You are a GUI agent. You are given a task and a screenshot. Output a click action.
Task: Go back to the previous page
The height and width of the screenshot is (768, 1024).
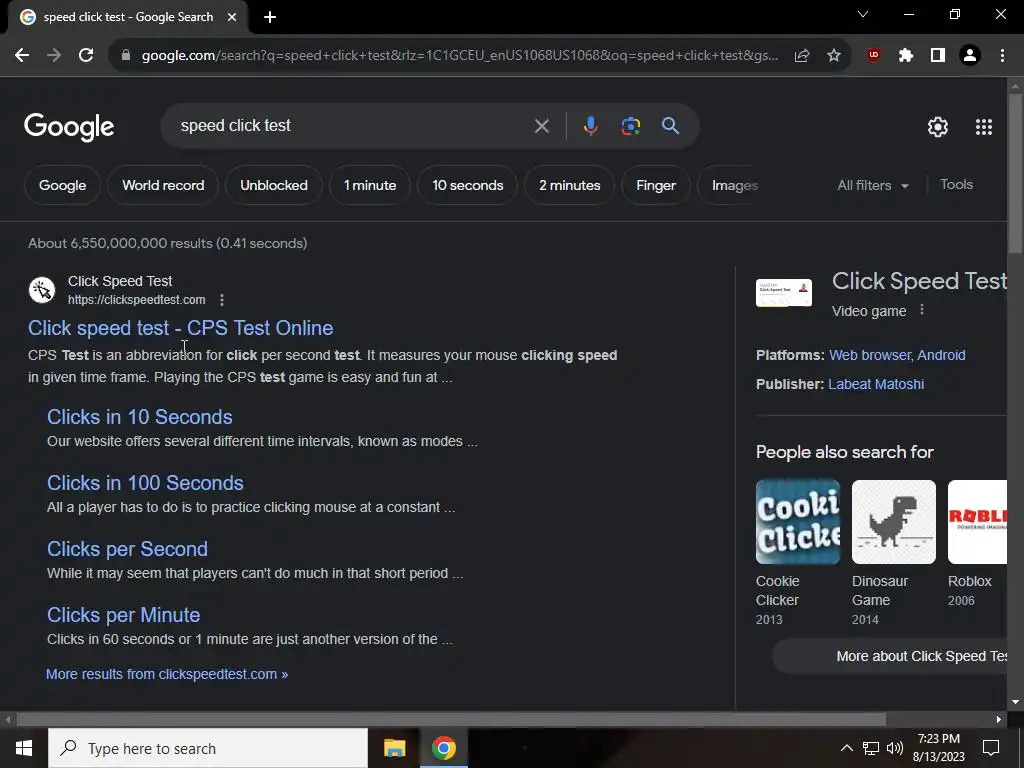click(x=22, y=56)
